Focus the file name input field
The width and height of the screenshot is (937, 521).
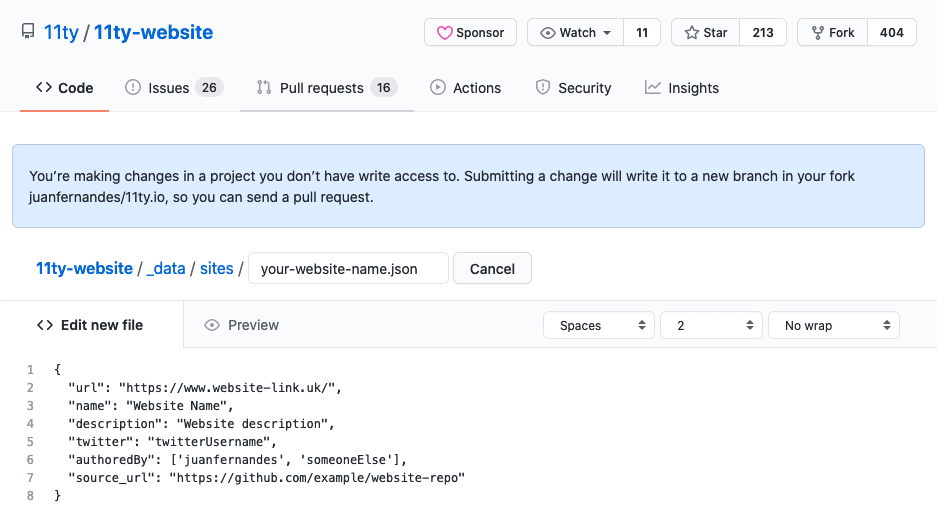(348, 268)
